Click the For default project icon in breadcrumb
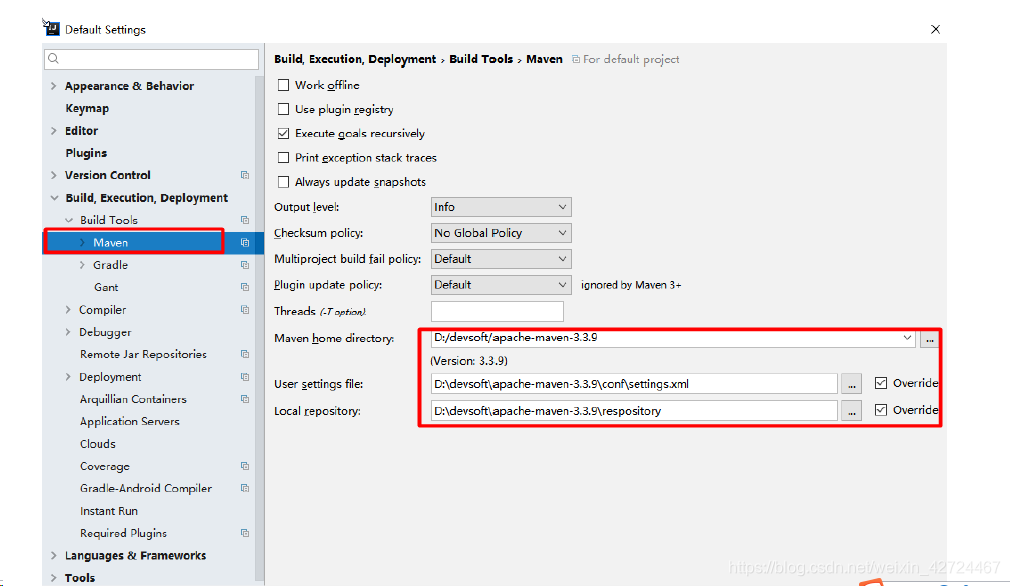 pos(576,59)
